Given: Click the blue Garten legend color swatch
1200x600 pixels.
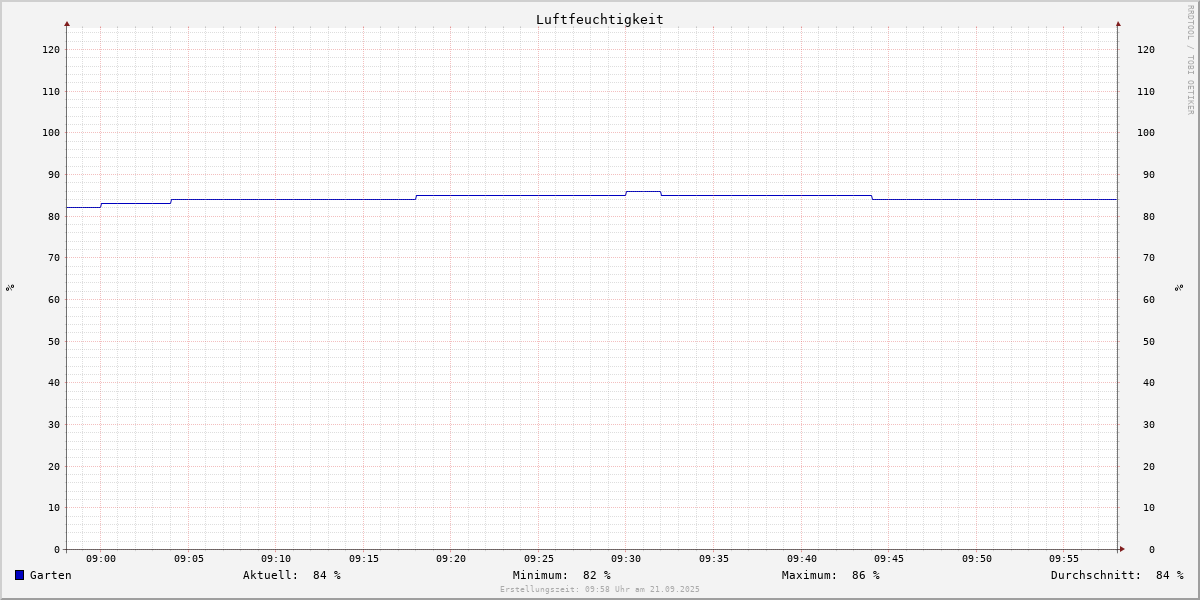Looking at the screenshot, I should click(19, 575).
